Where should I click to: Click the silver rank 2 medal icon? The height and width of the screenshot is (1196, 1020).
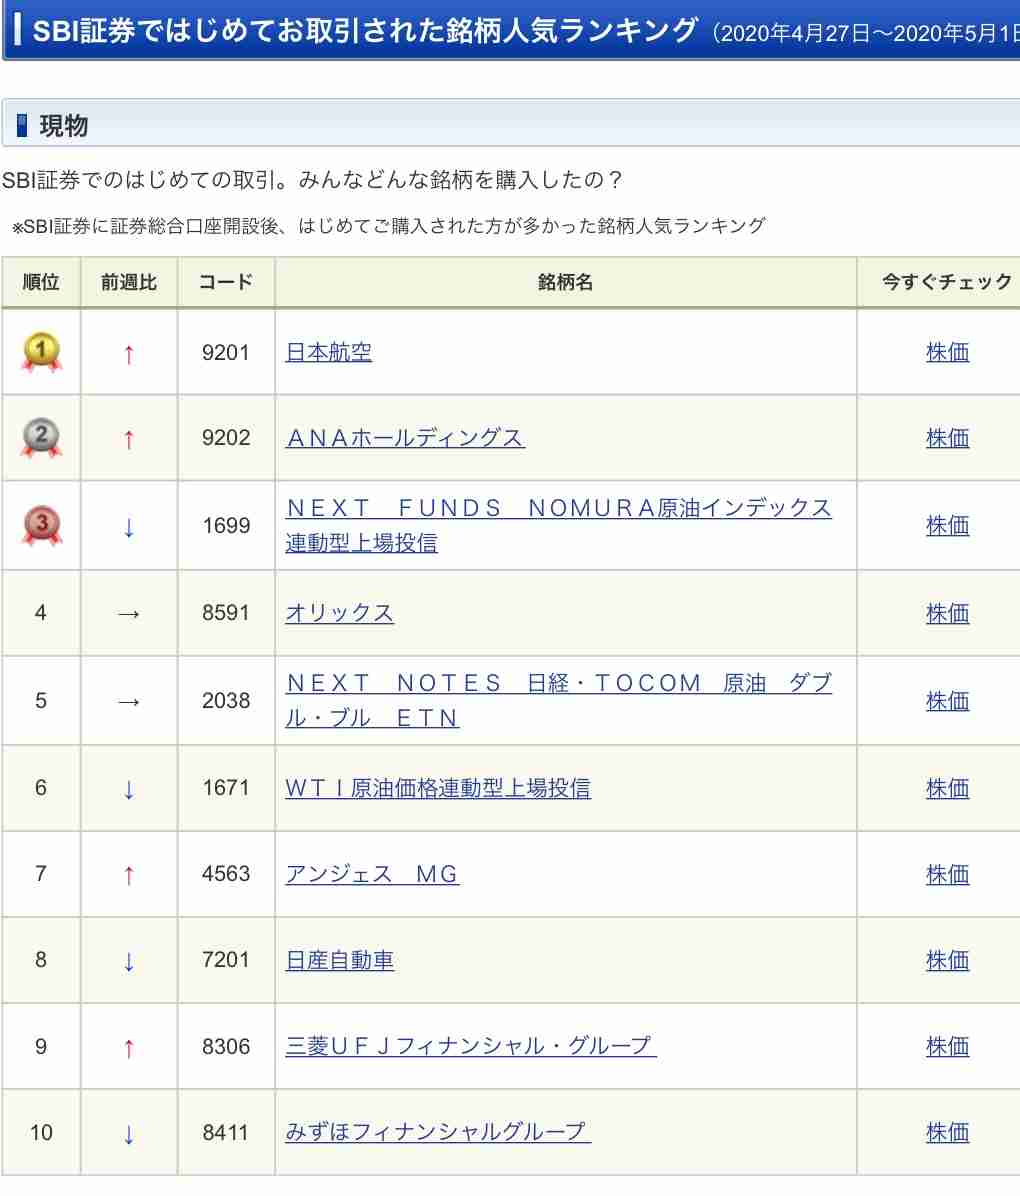point(41,438)
